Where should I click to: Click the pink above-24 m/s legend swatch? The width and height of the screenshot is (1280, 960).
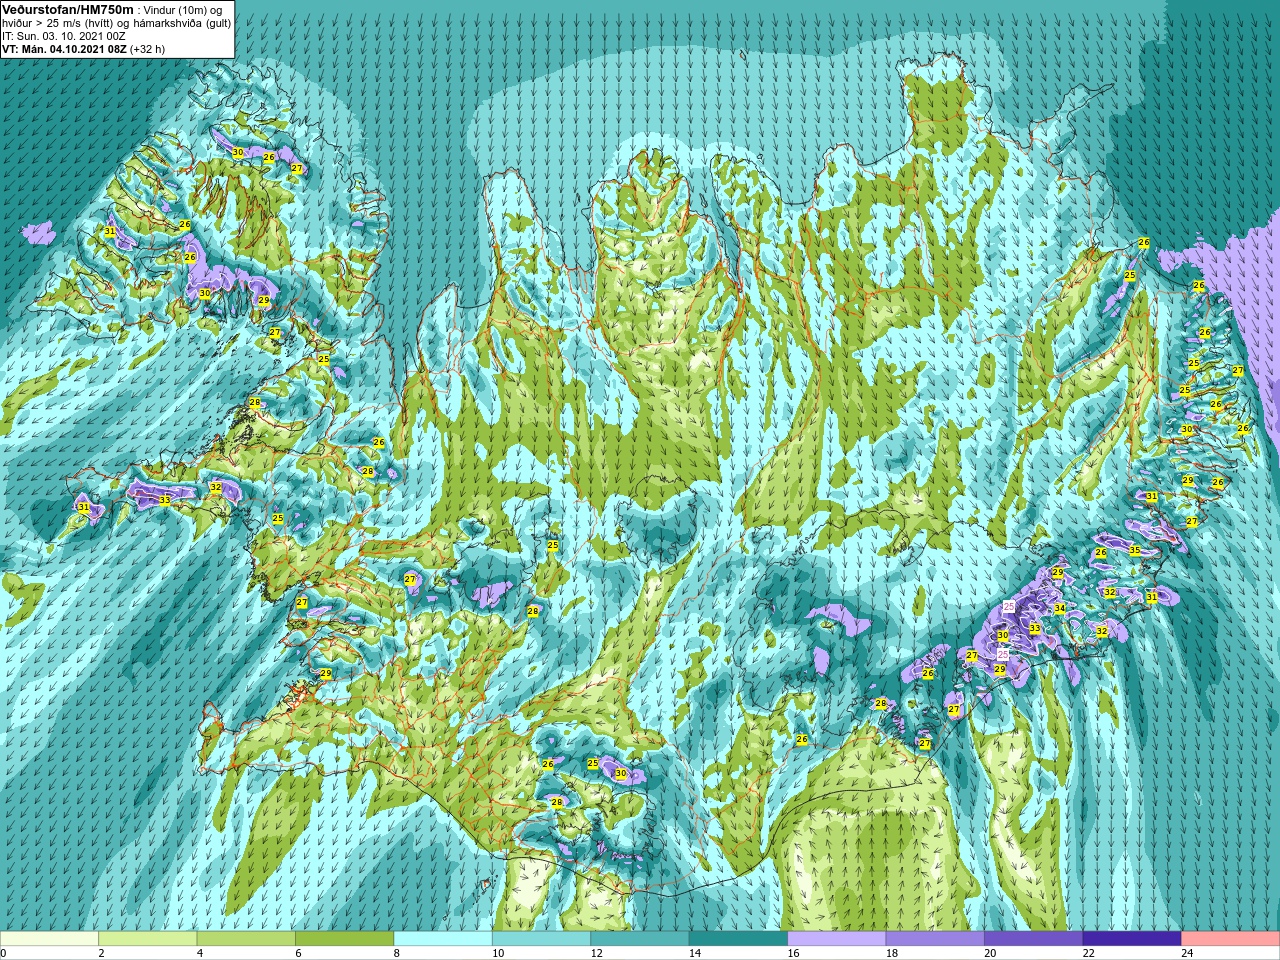coord(1231,939)
